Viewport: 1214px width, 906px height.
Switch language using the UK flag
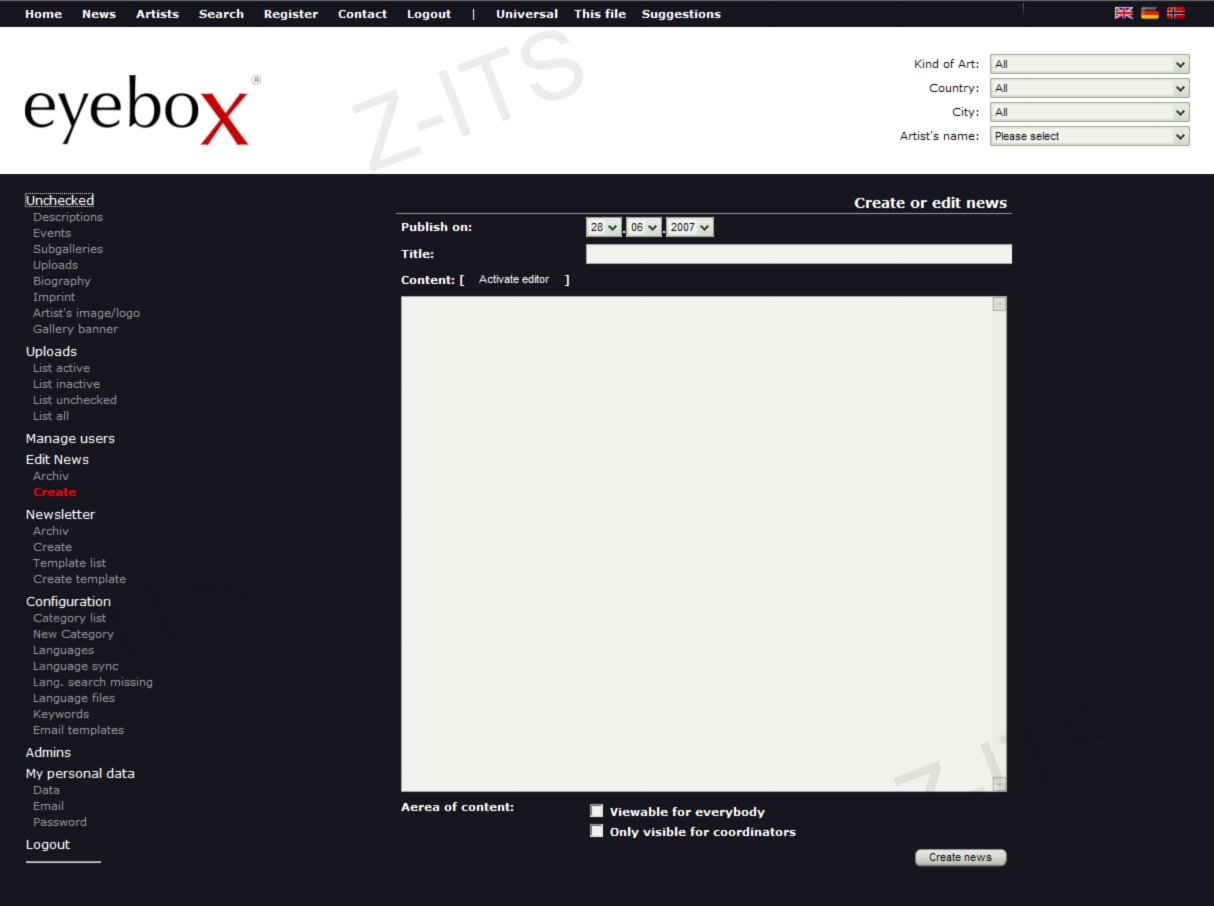coord(1123,13)
